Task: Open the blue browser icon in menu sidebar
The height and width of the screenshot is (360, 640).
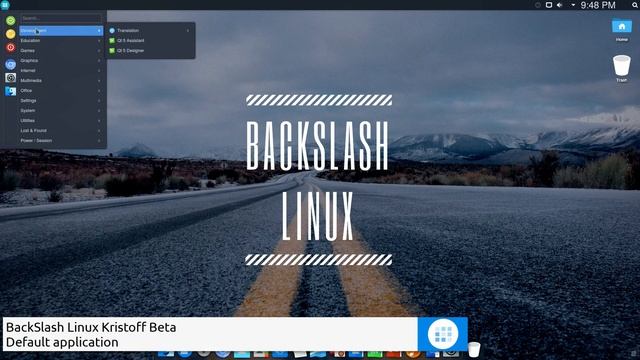Action: pos(11,64)
